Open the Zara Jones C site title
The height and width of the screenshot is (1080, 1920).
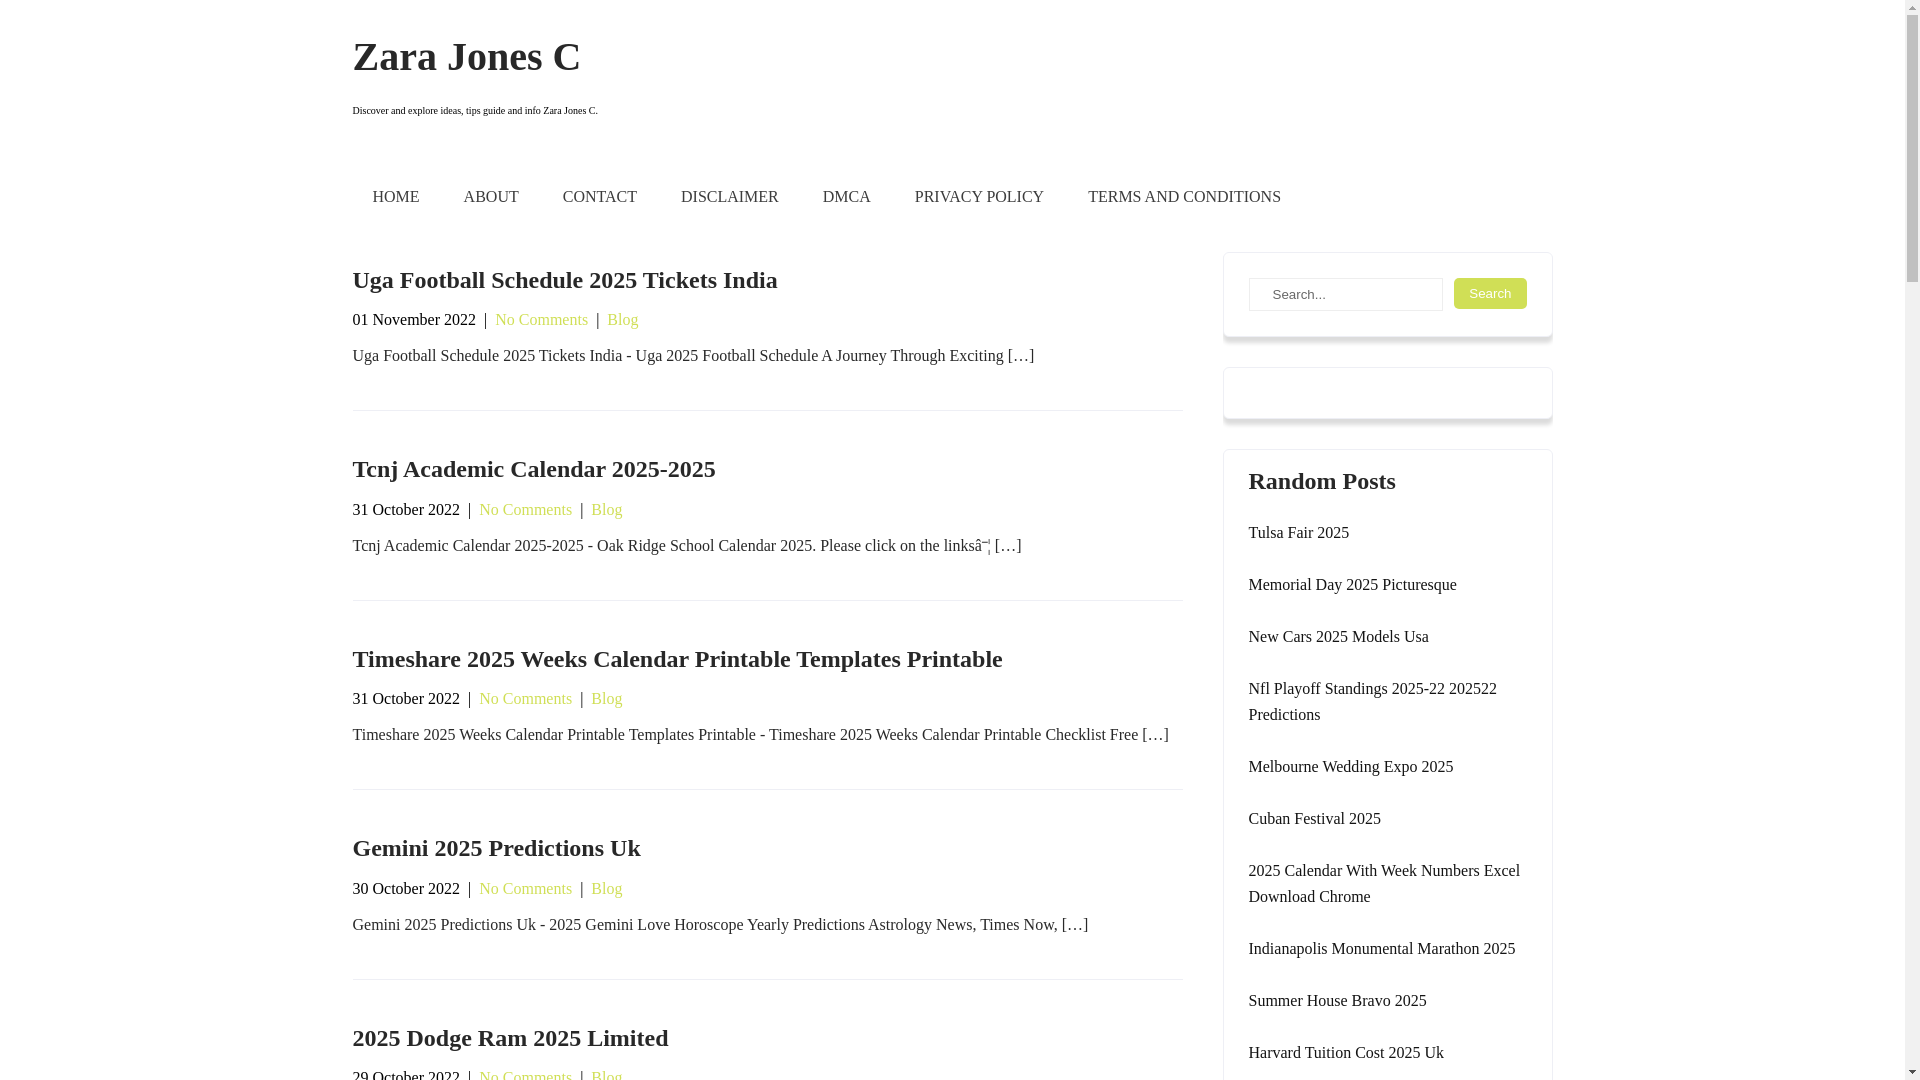coord(466,57)
